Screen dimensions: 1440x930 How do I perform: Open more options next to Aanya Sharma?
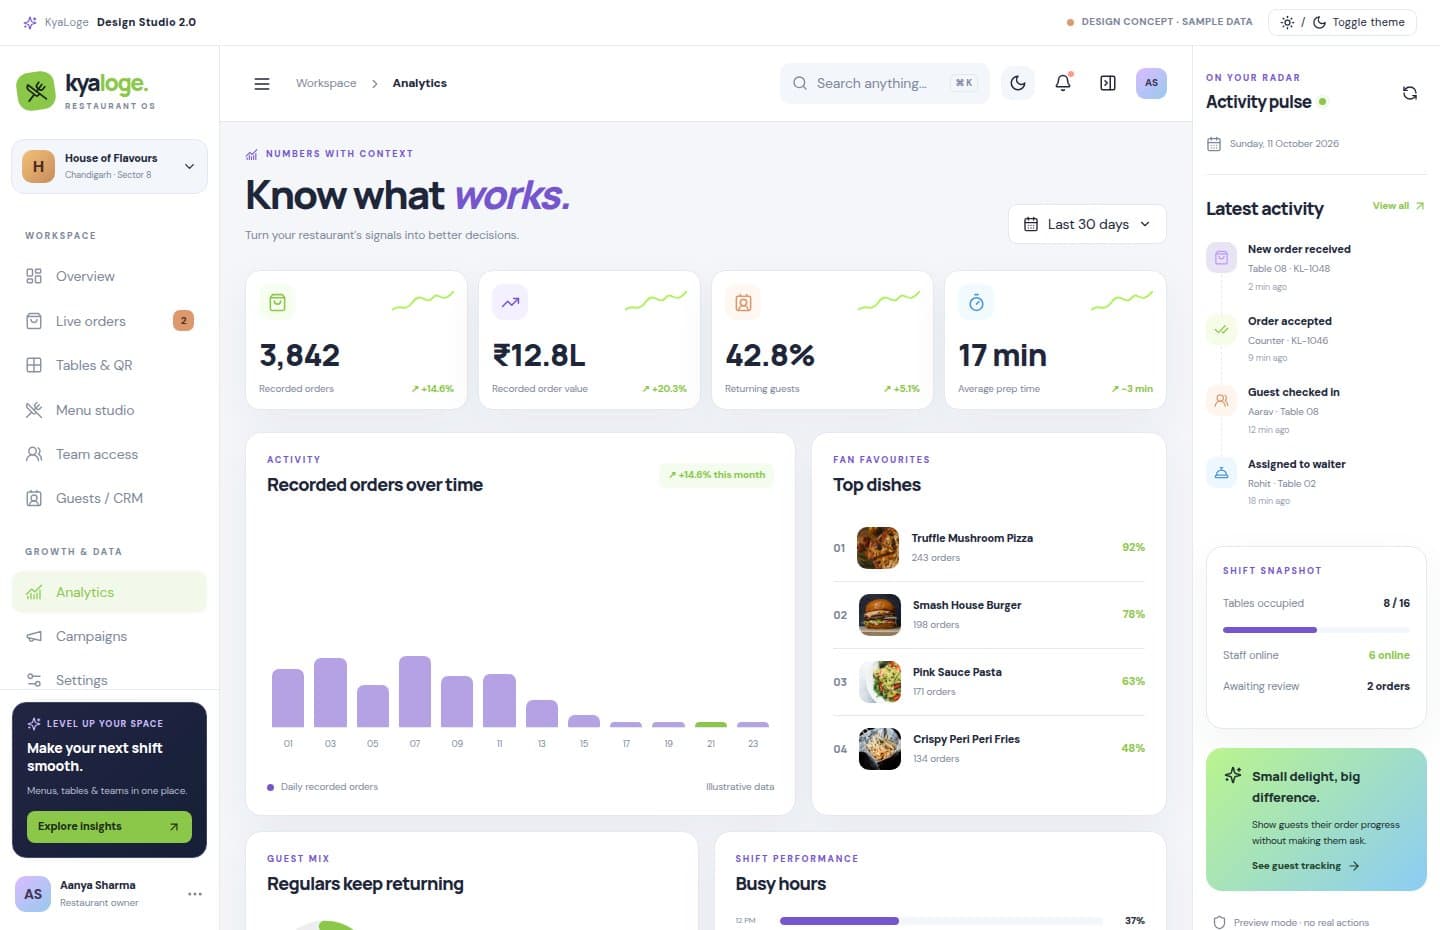click(x=195, y=894)
